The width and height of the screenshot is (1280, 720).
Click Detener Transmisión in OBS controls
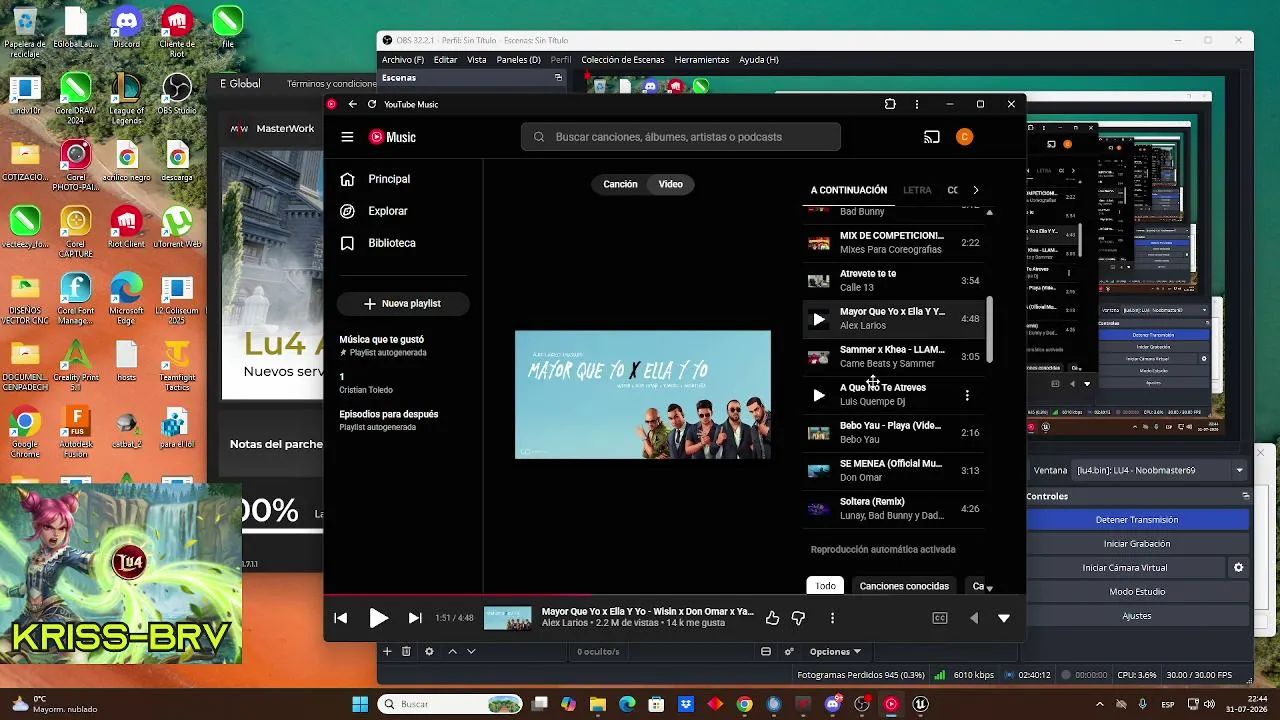1137,520
